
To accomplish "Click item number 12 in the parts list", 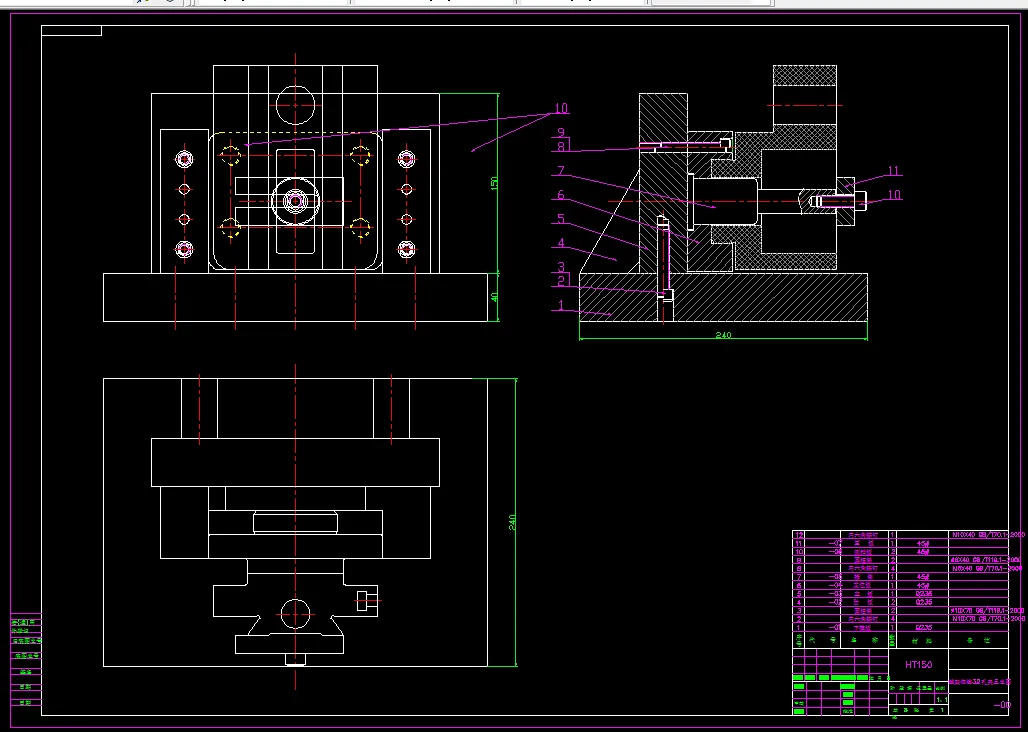I will (799, 535).
